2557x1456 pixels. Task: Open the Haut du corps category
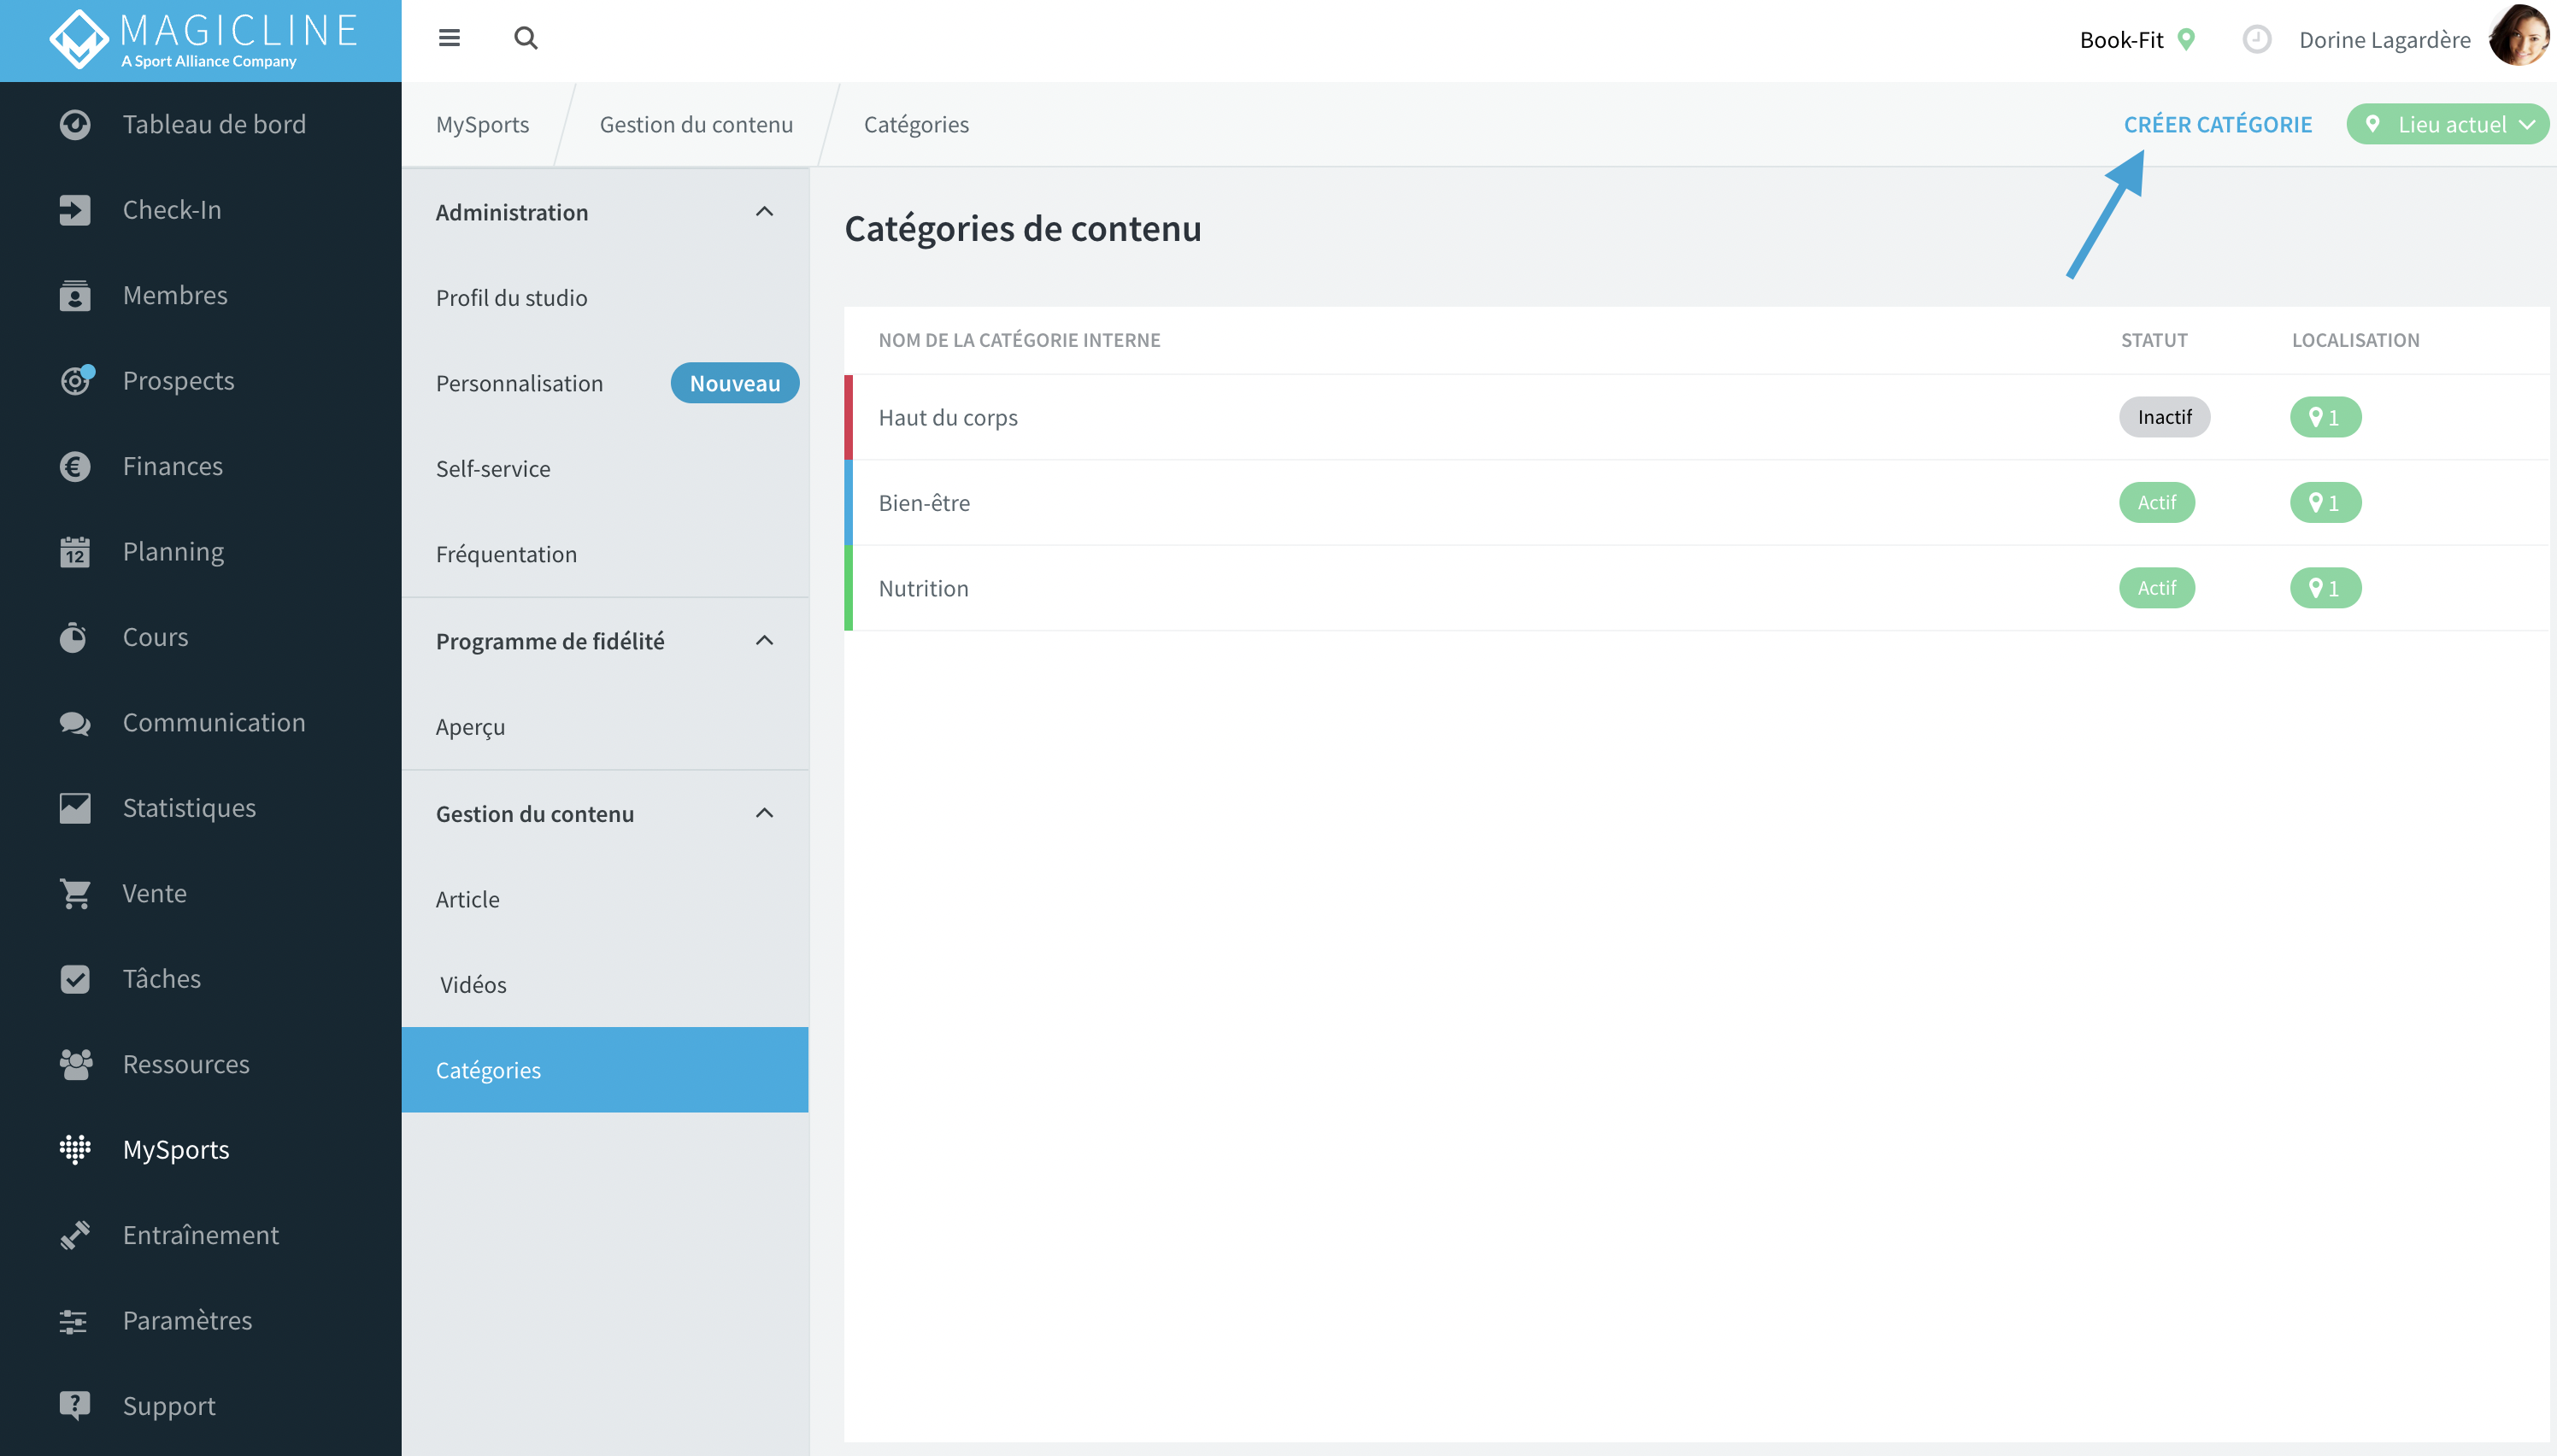[1696, 417]
